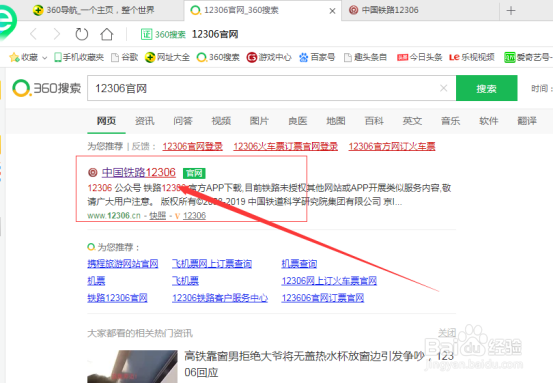
Task: Open the 爱奇艺 bookmark
Action: point(528,57)
